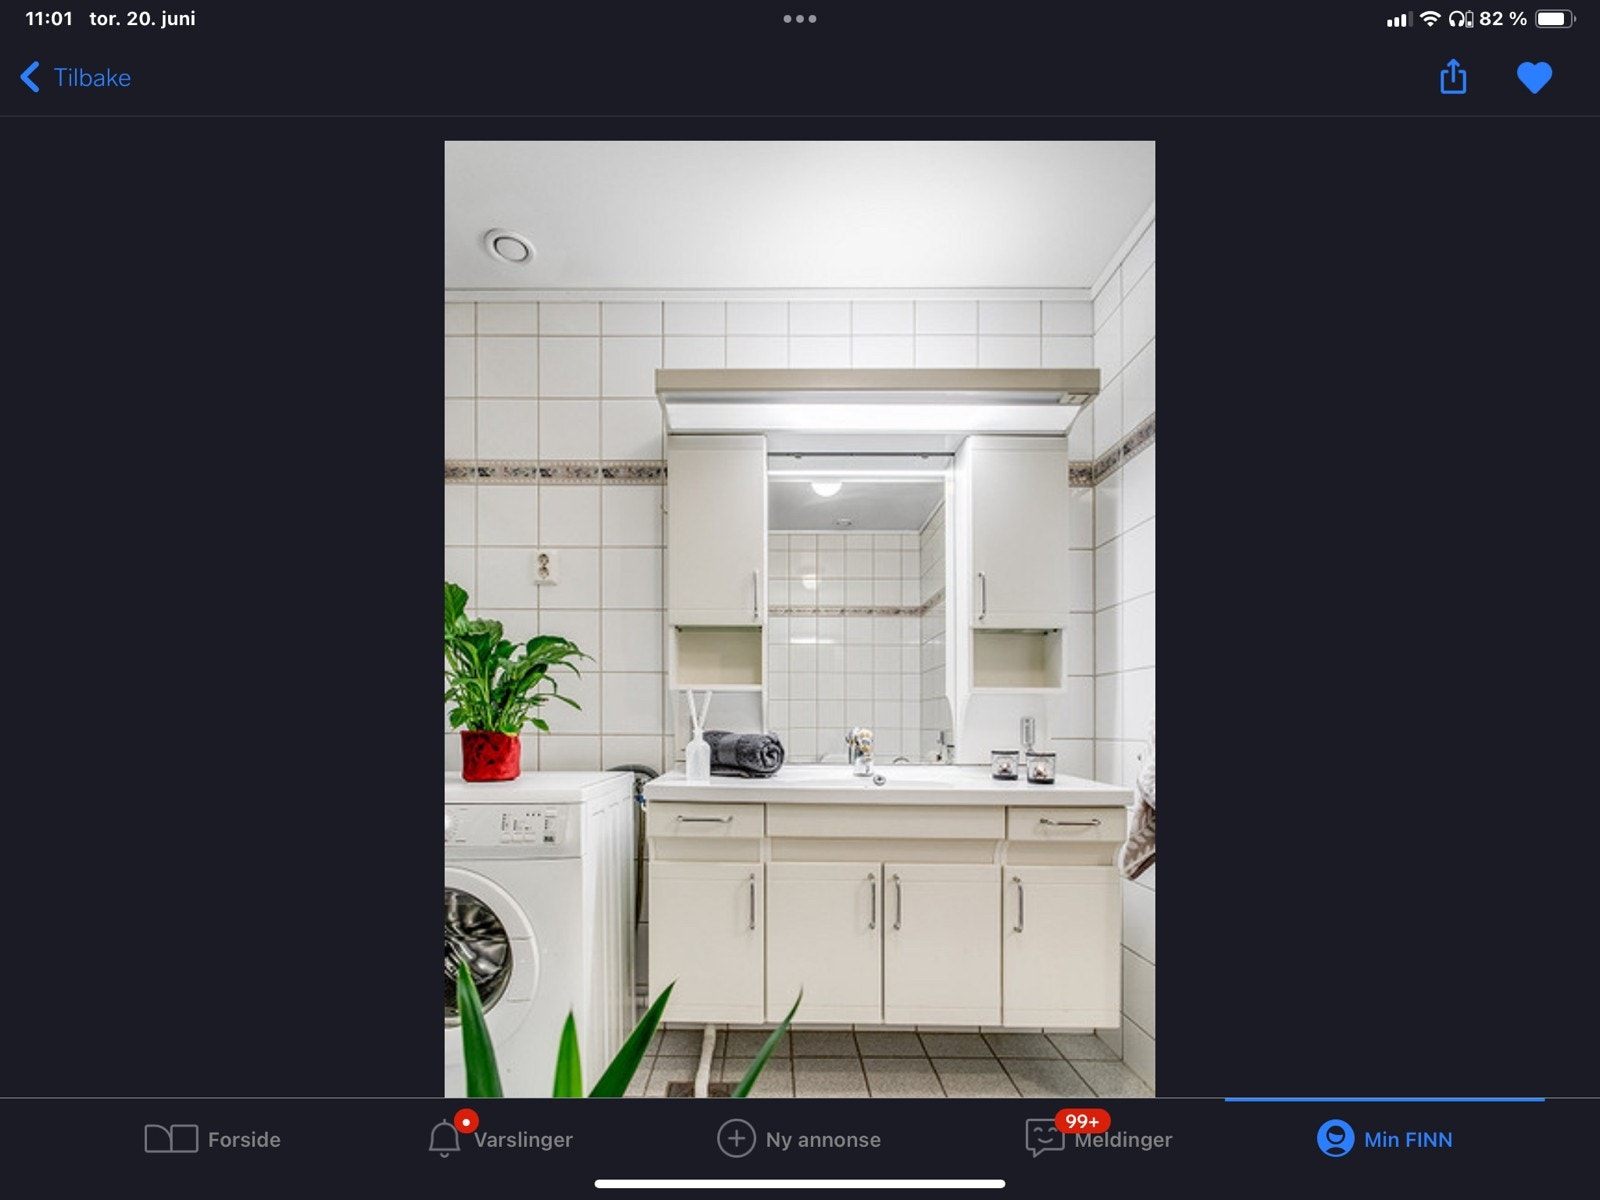Tap the 11:01 clock in status bar
The height and width of the screenshot is (1200, 1600).
(x=49, y=19)
